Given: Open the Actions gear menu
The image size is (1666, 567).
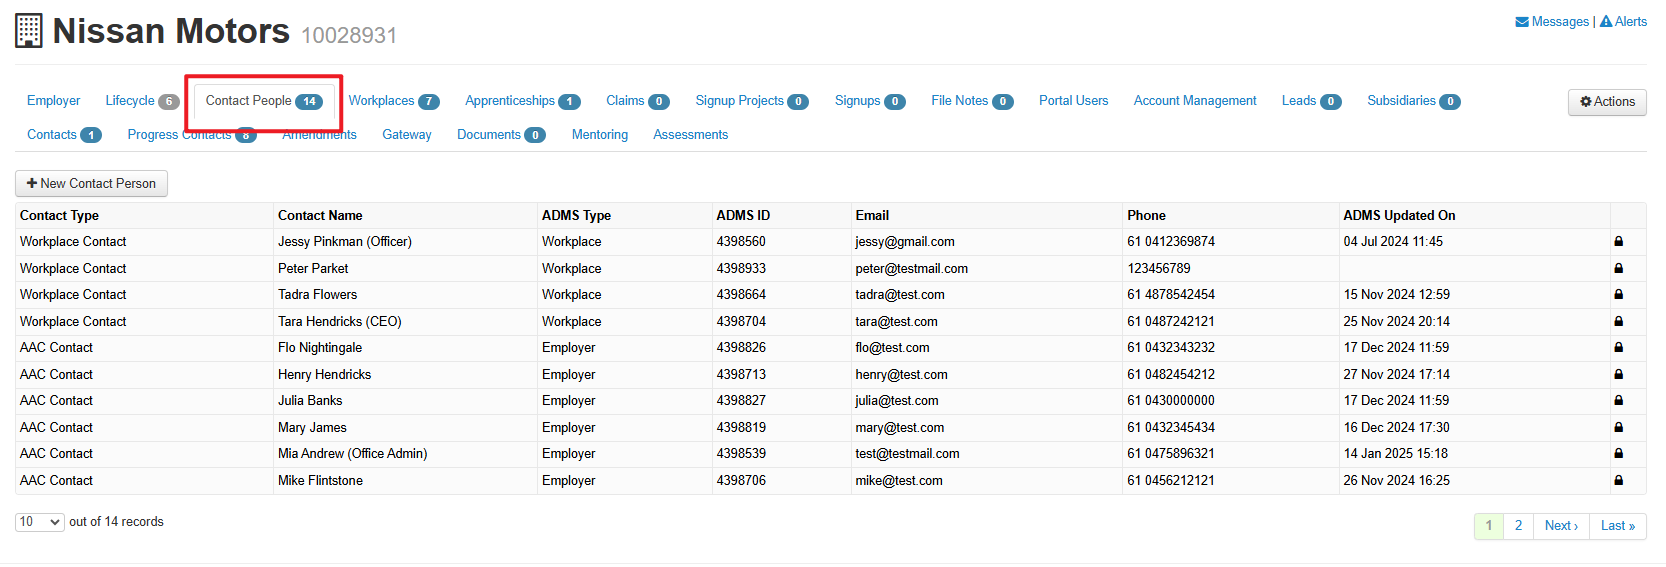Looking at the screenshot, I should (x=1607, y=102).
